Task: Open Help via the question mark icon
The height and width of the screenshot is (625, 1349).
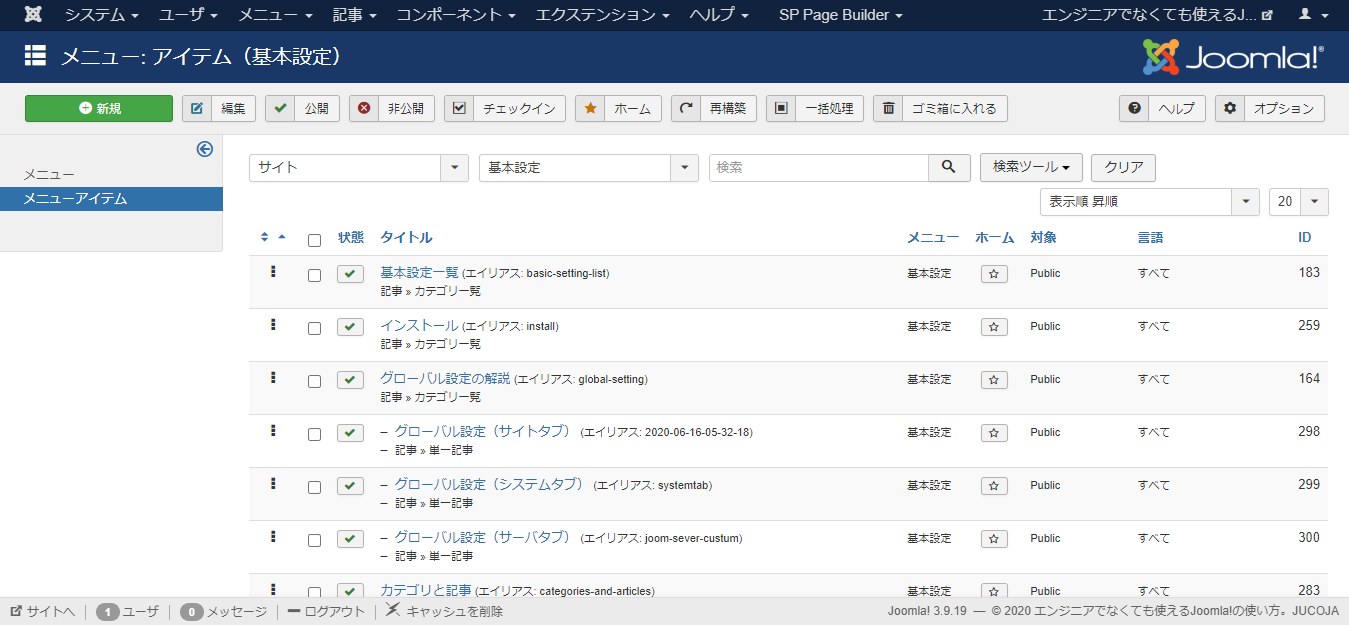Action: (1133, 108)
